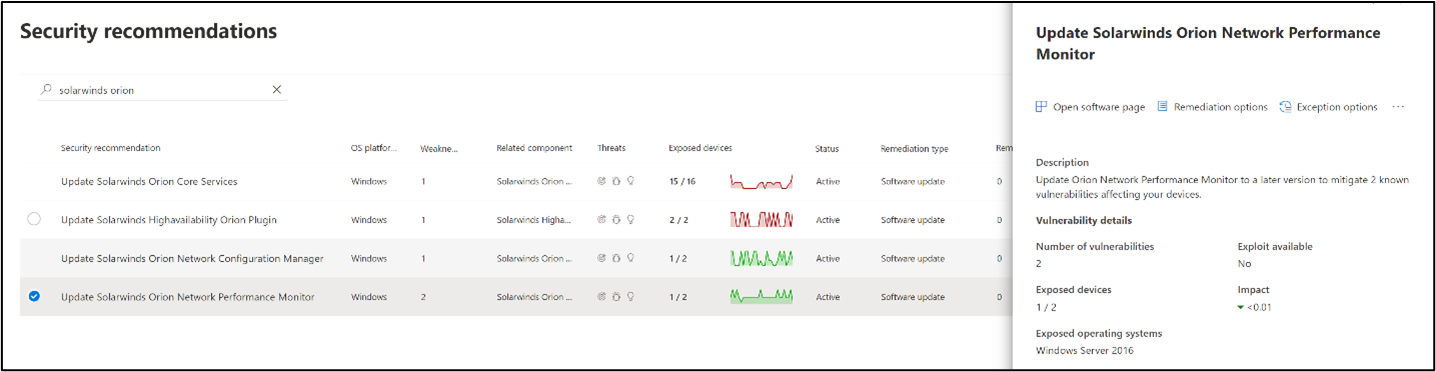This screenshot has height=372, width=1436.
Task: Open the more options ellipsis in details panel
Action: coord(1398,107)
